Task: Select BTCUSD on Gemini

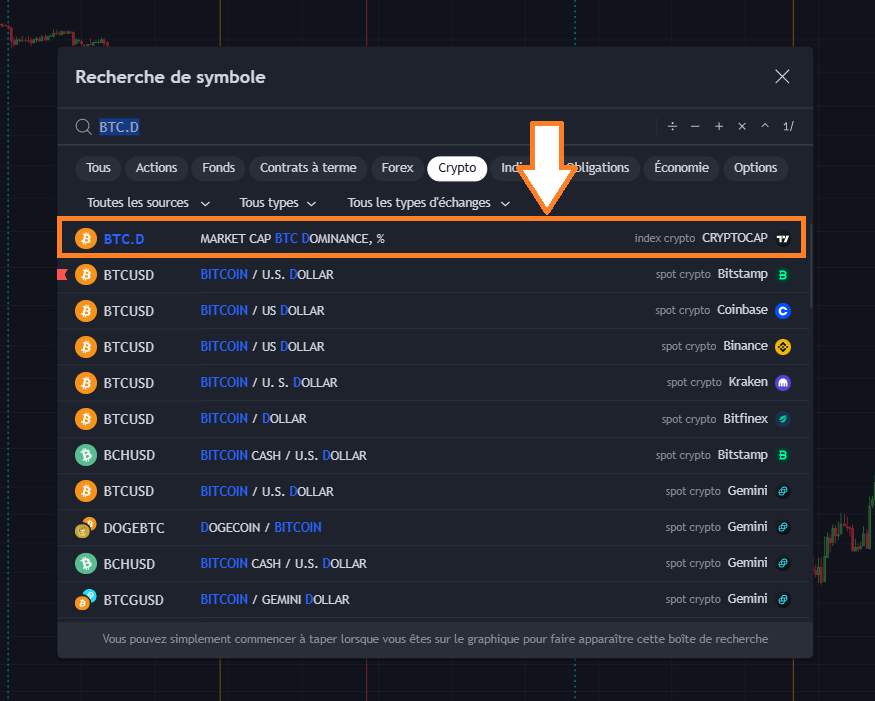Action: pyautogui.click(x=434, y=491)
